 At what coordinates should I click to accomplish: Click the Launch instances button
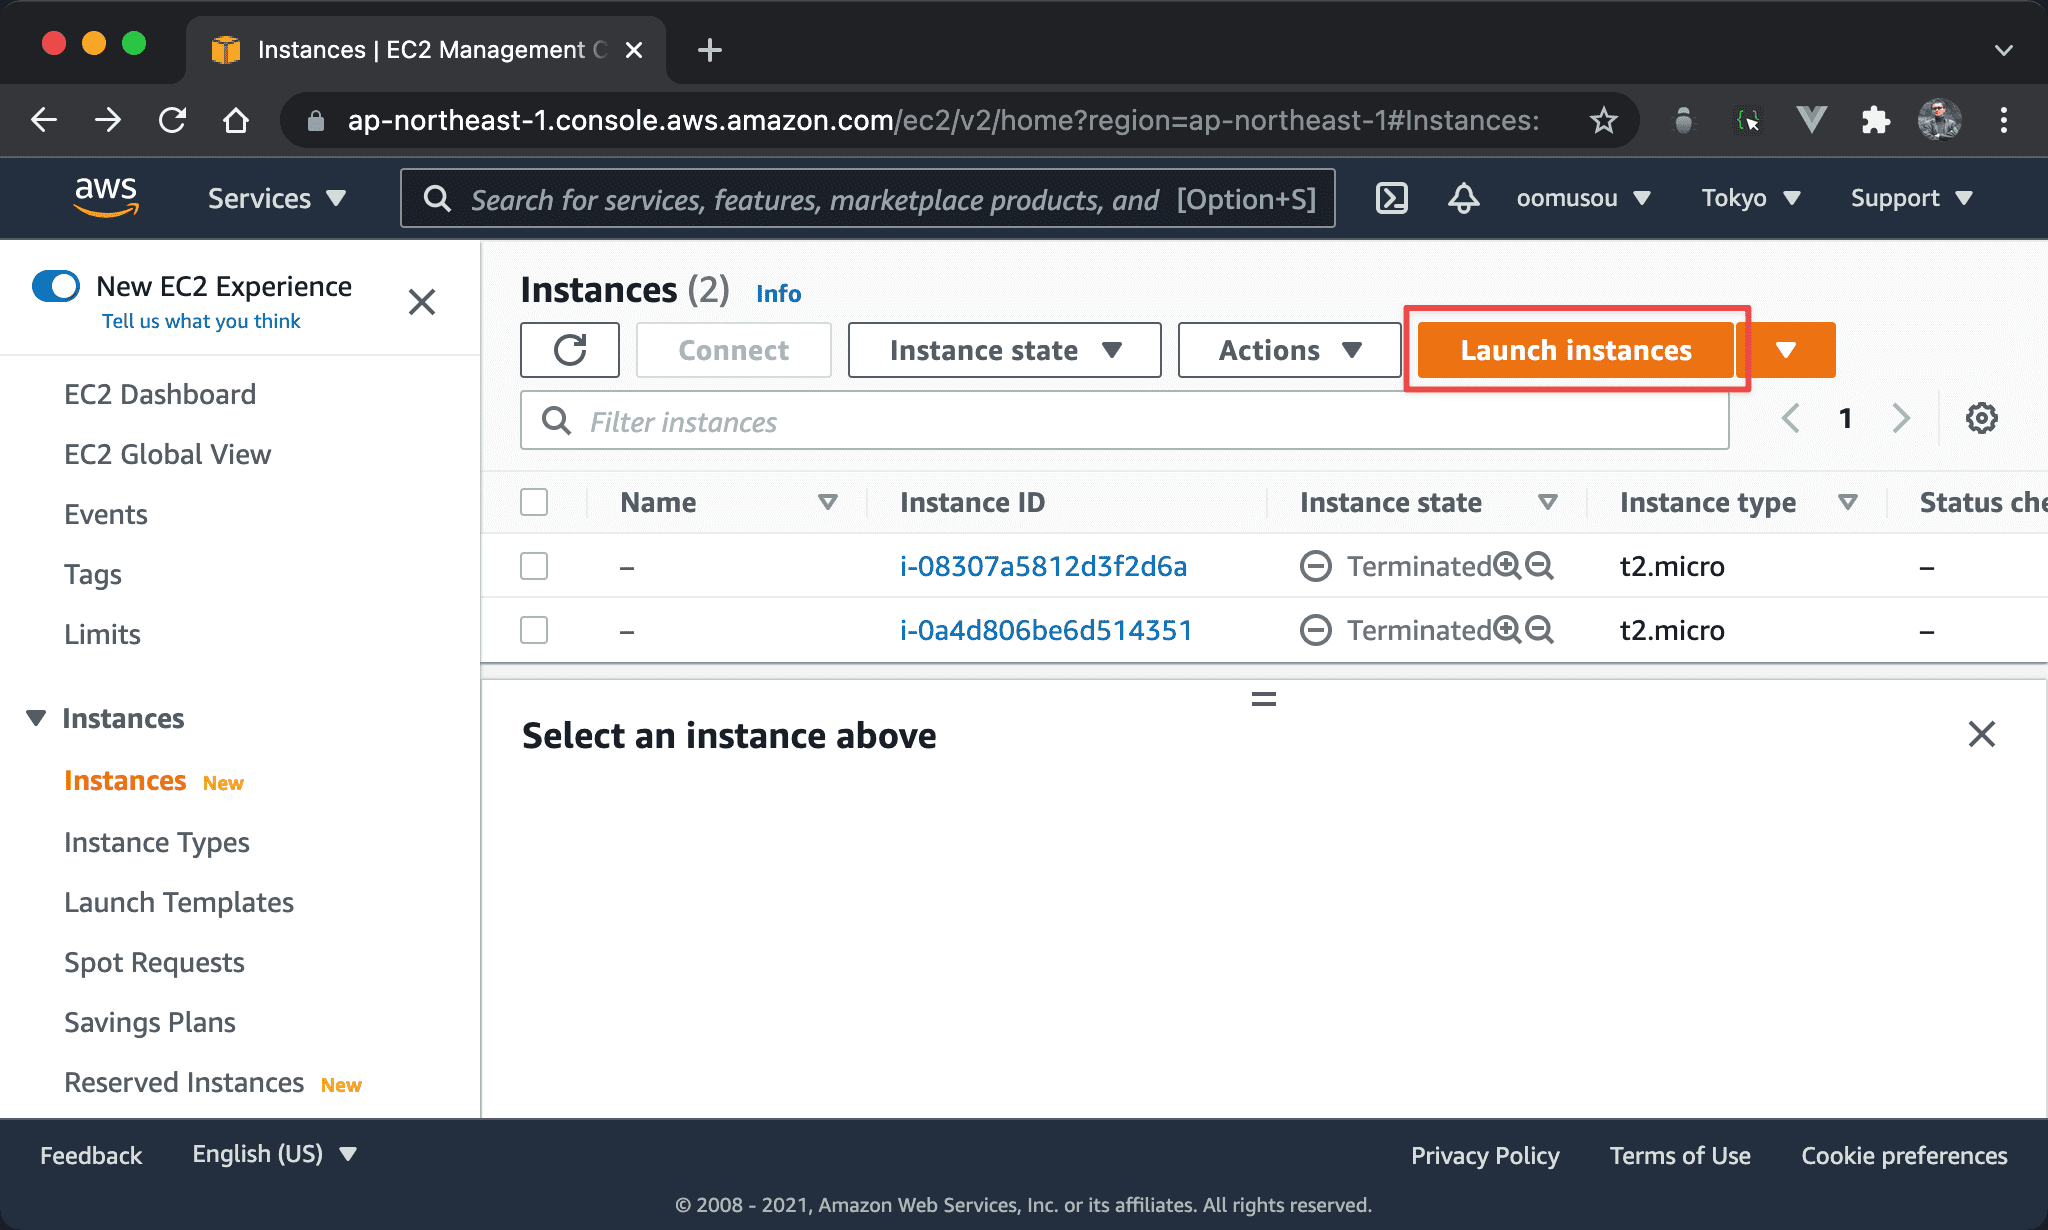[x=1576, y=350]
